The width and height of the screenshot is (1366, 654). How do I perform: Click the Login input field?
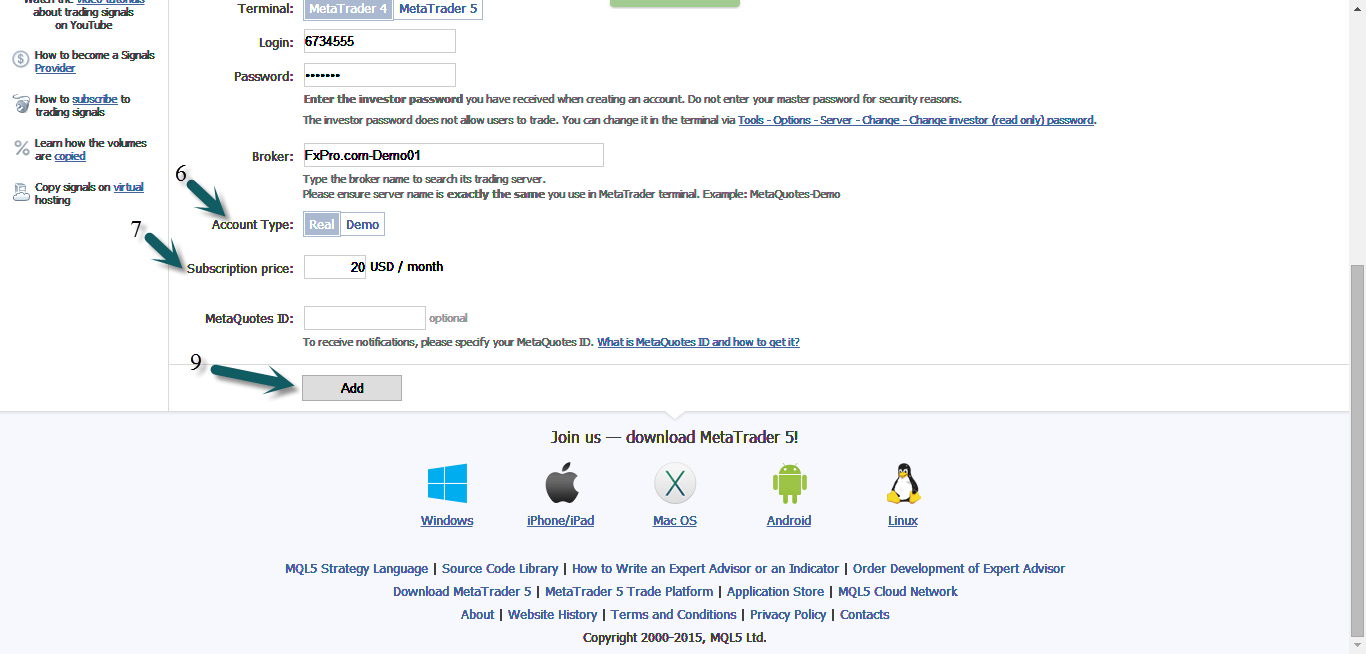[x=380, y=41]
